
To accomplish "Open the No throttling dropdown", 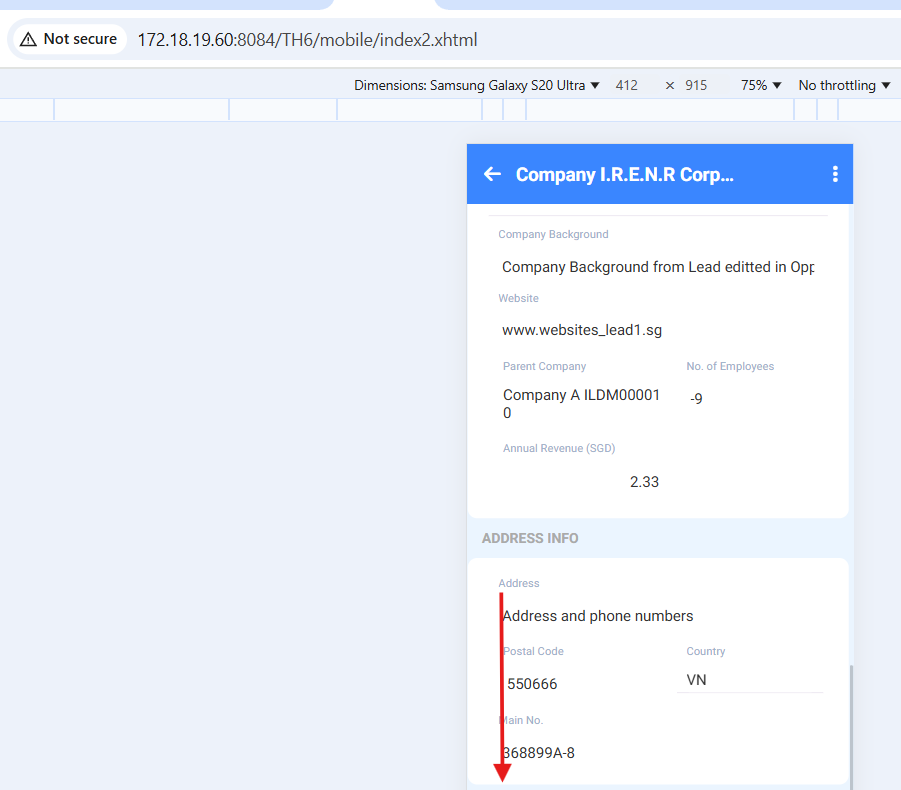I will 844,86.
